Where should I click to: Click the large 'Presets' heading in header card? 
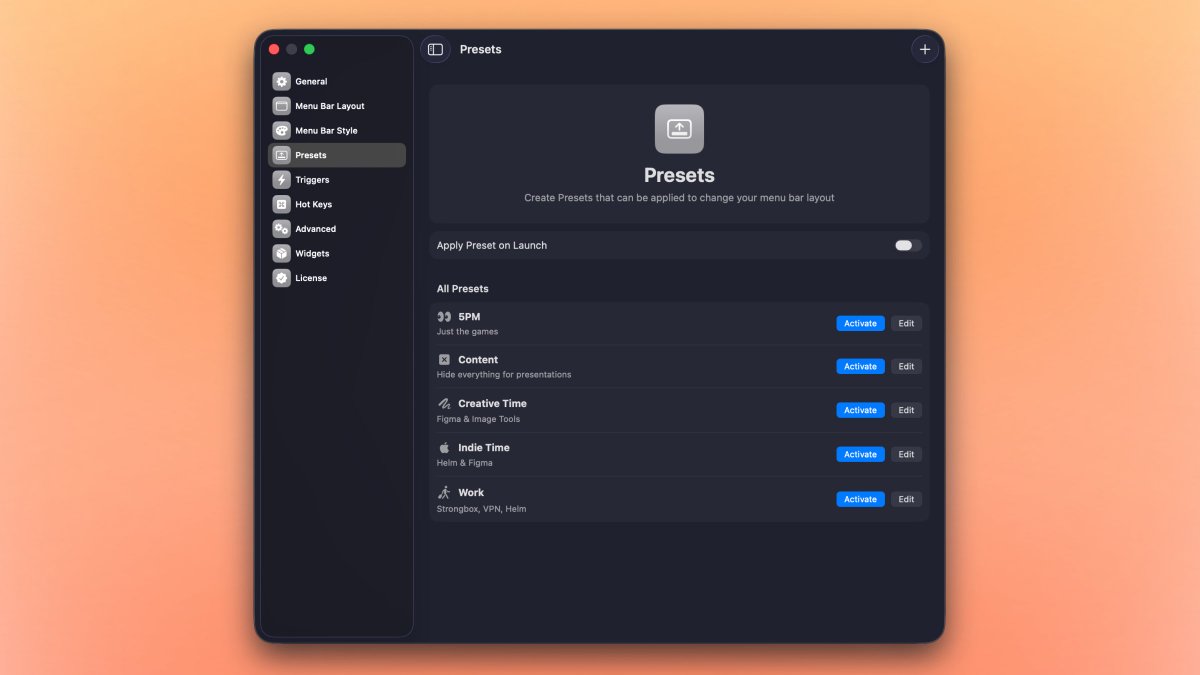[x=679, y=175]
